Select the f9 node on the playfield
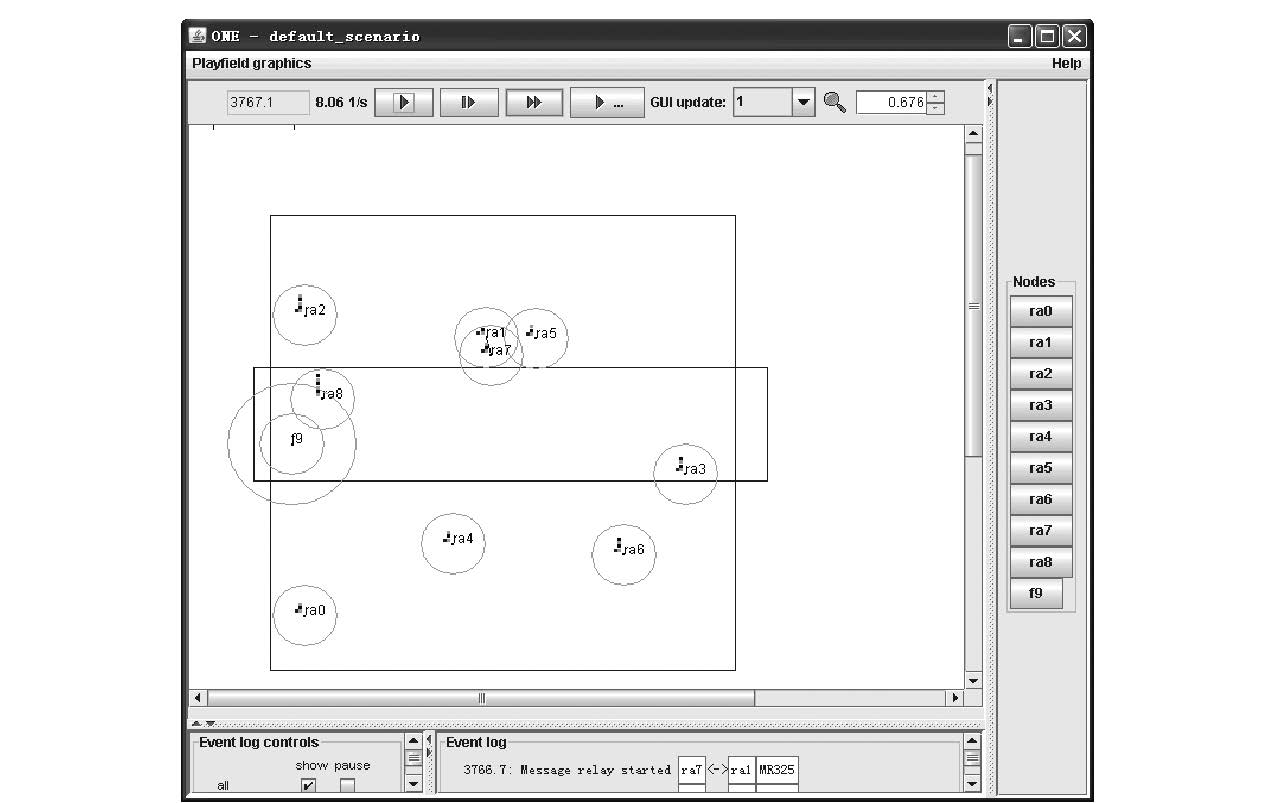This screenshot has height=803, width=1276. (295, 439)
